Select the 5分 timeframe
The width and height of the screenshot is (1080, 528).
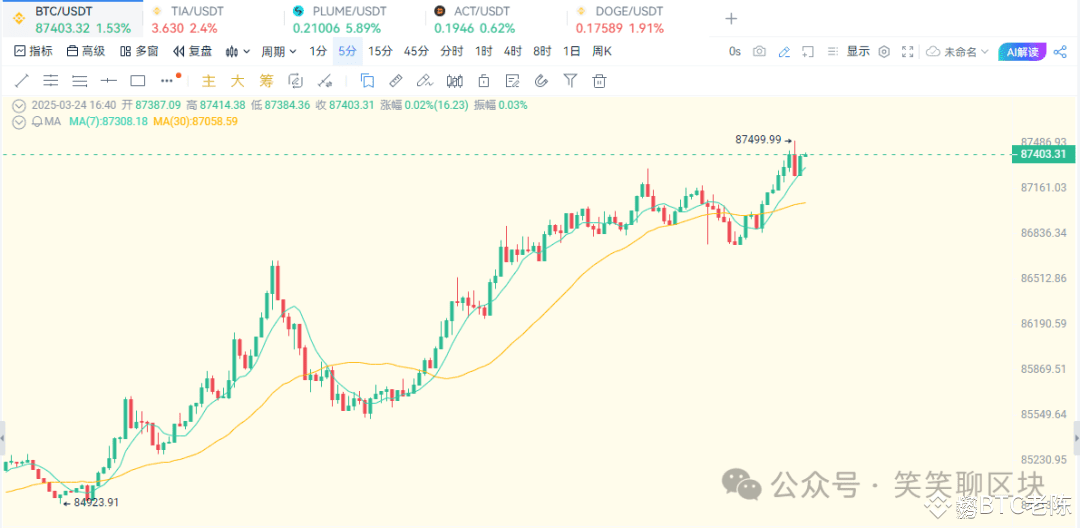[348, 52]
